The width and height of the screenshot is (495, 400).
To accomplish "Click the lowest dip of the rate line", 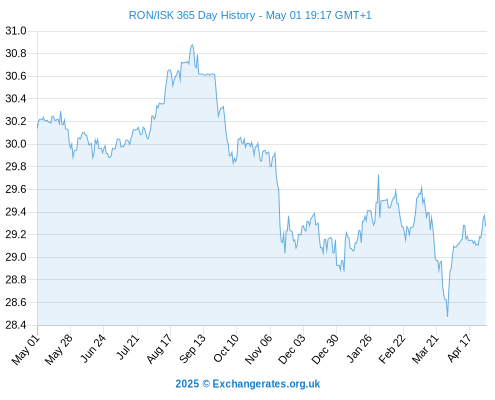I will [447, 316].
